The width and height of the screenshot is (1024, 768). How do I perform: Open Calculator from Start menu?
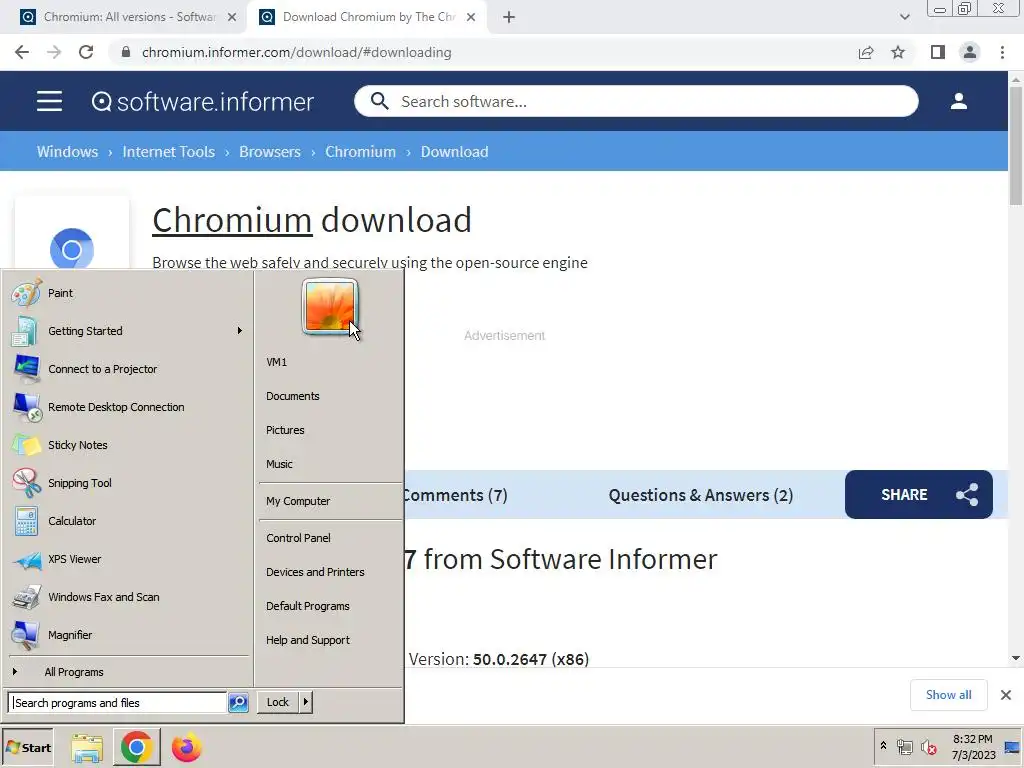click(72, 520)
